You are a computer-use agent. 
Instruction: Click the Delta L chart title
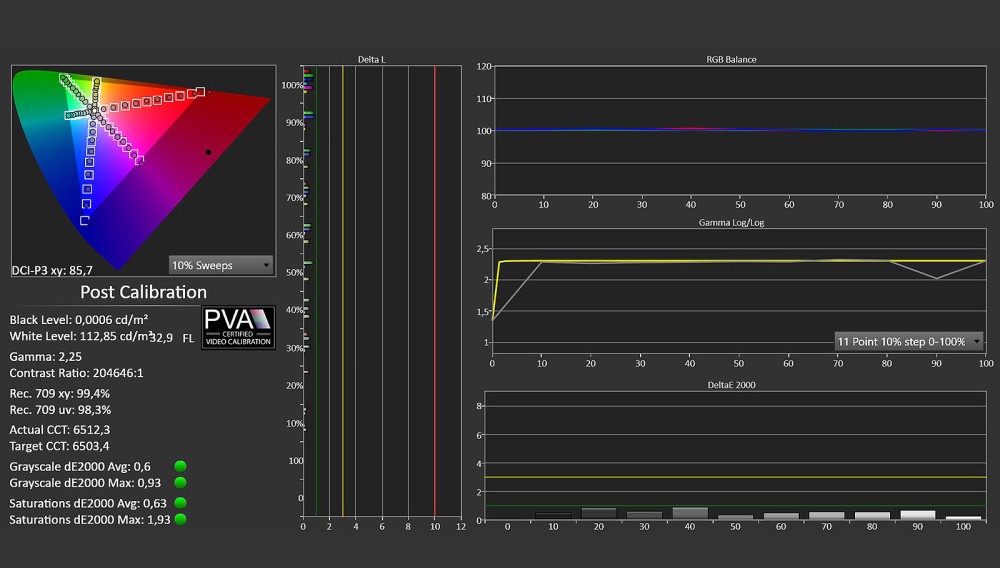pyautogui.click(x=371, y=59)
